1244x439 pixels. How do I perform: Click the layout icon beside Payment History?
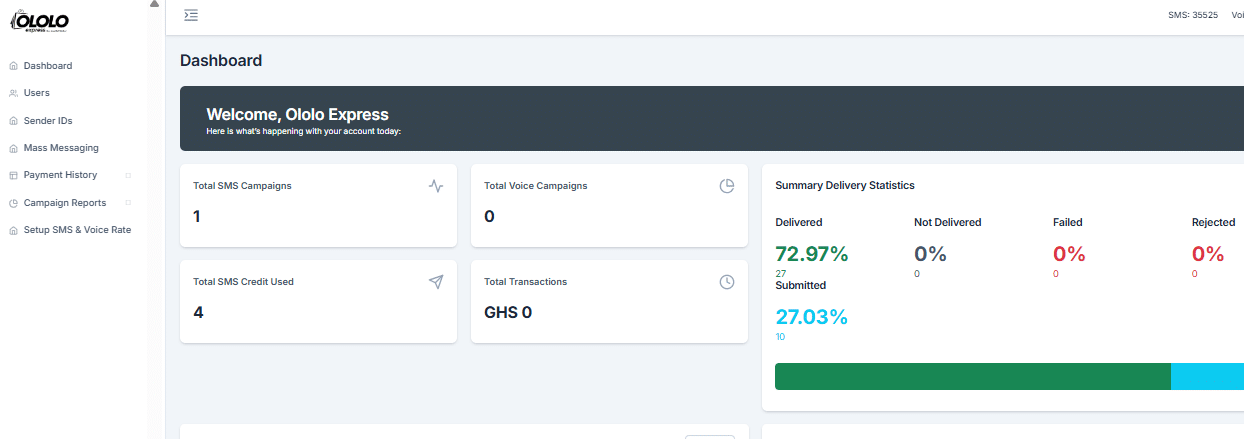click(x=13, y=175)
